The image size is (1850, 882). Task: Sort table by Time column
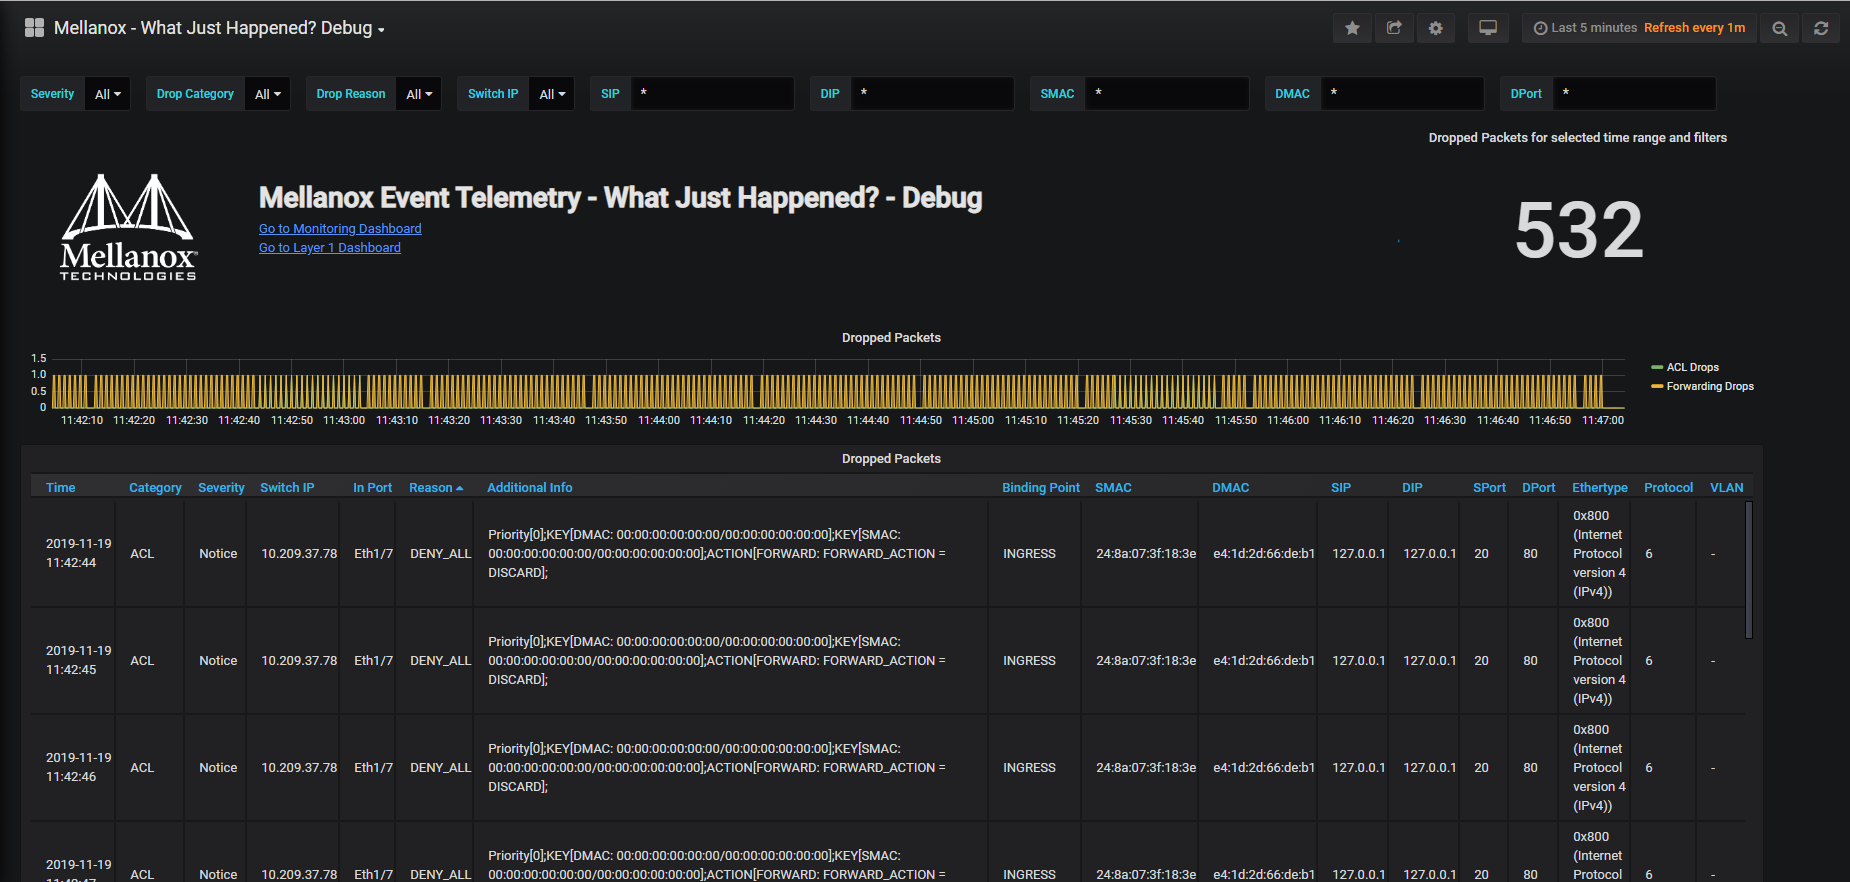tap(61, 488)
